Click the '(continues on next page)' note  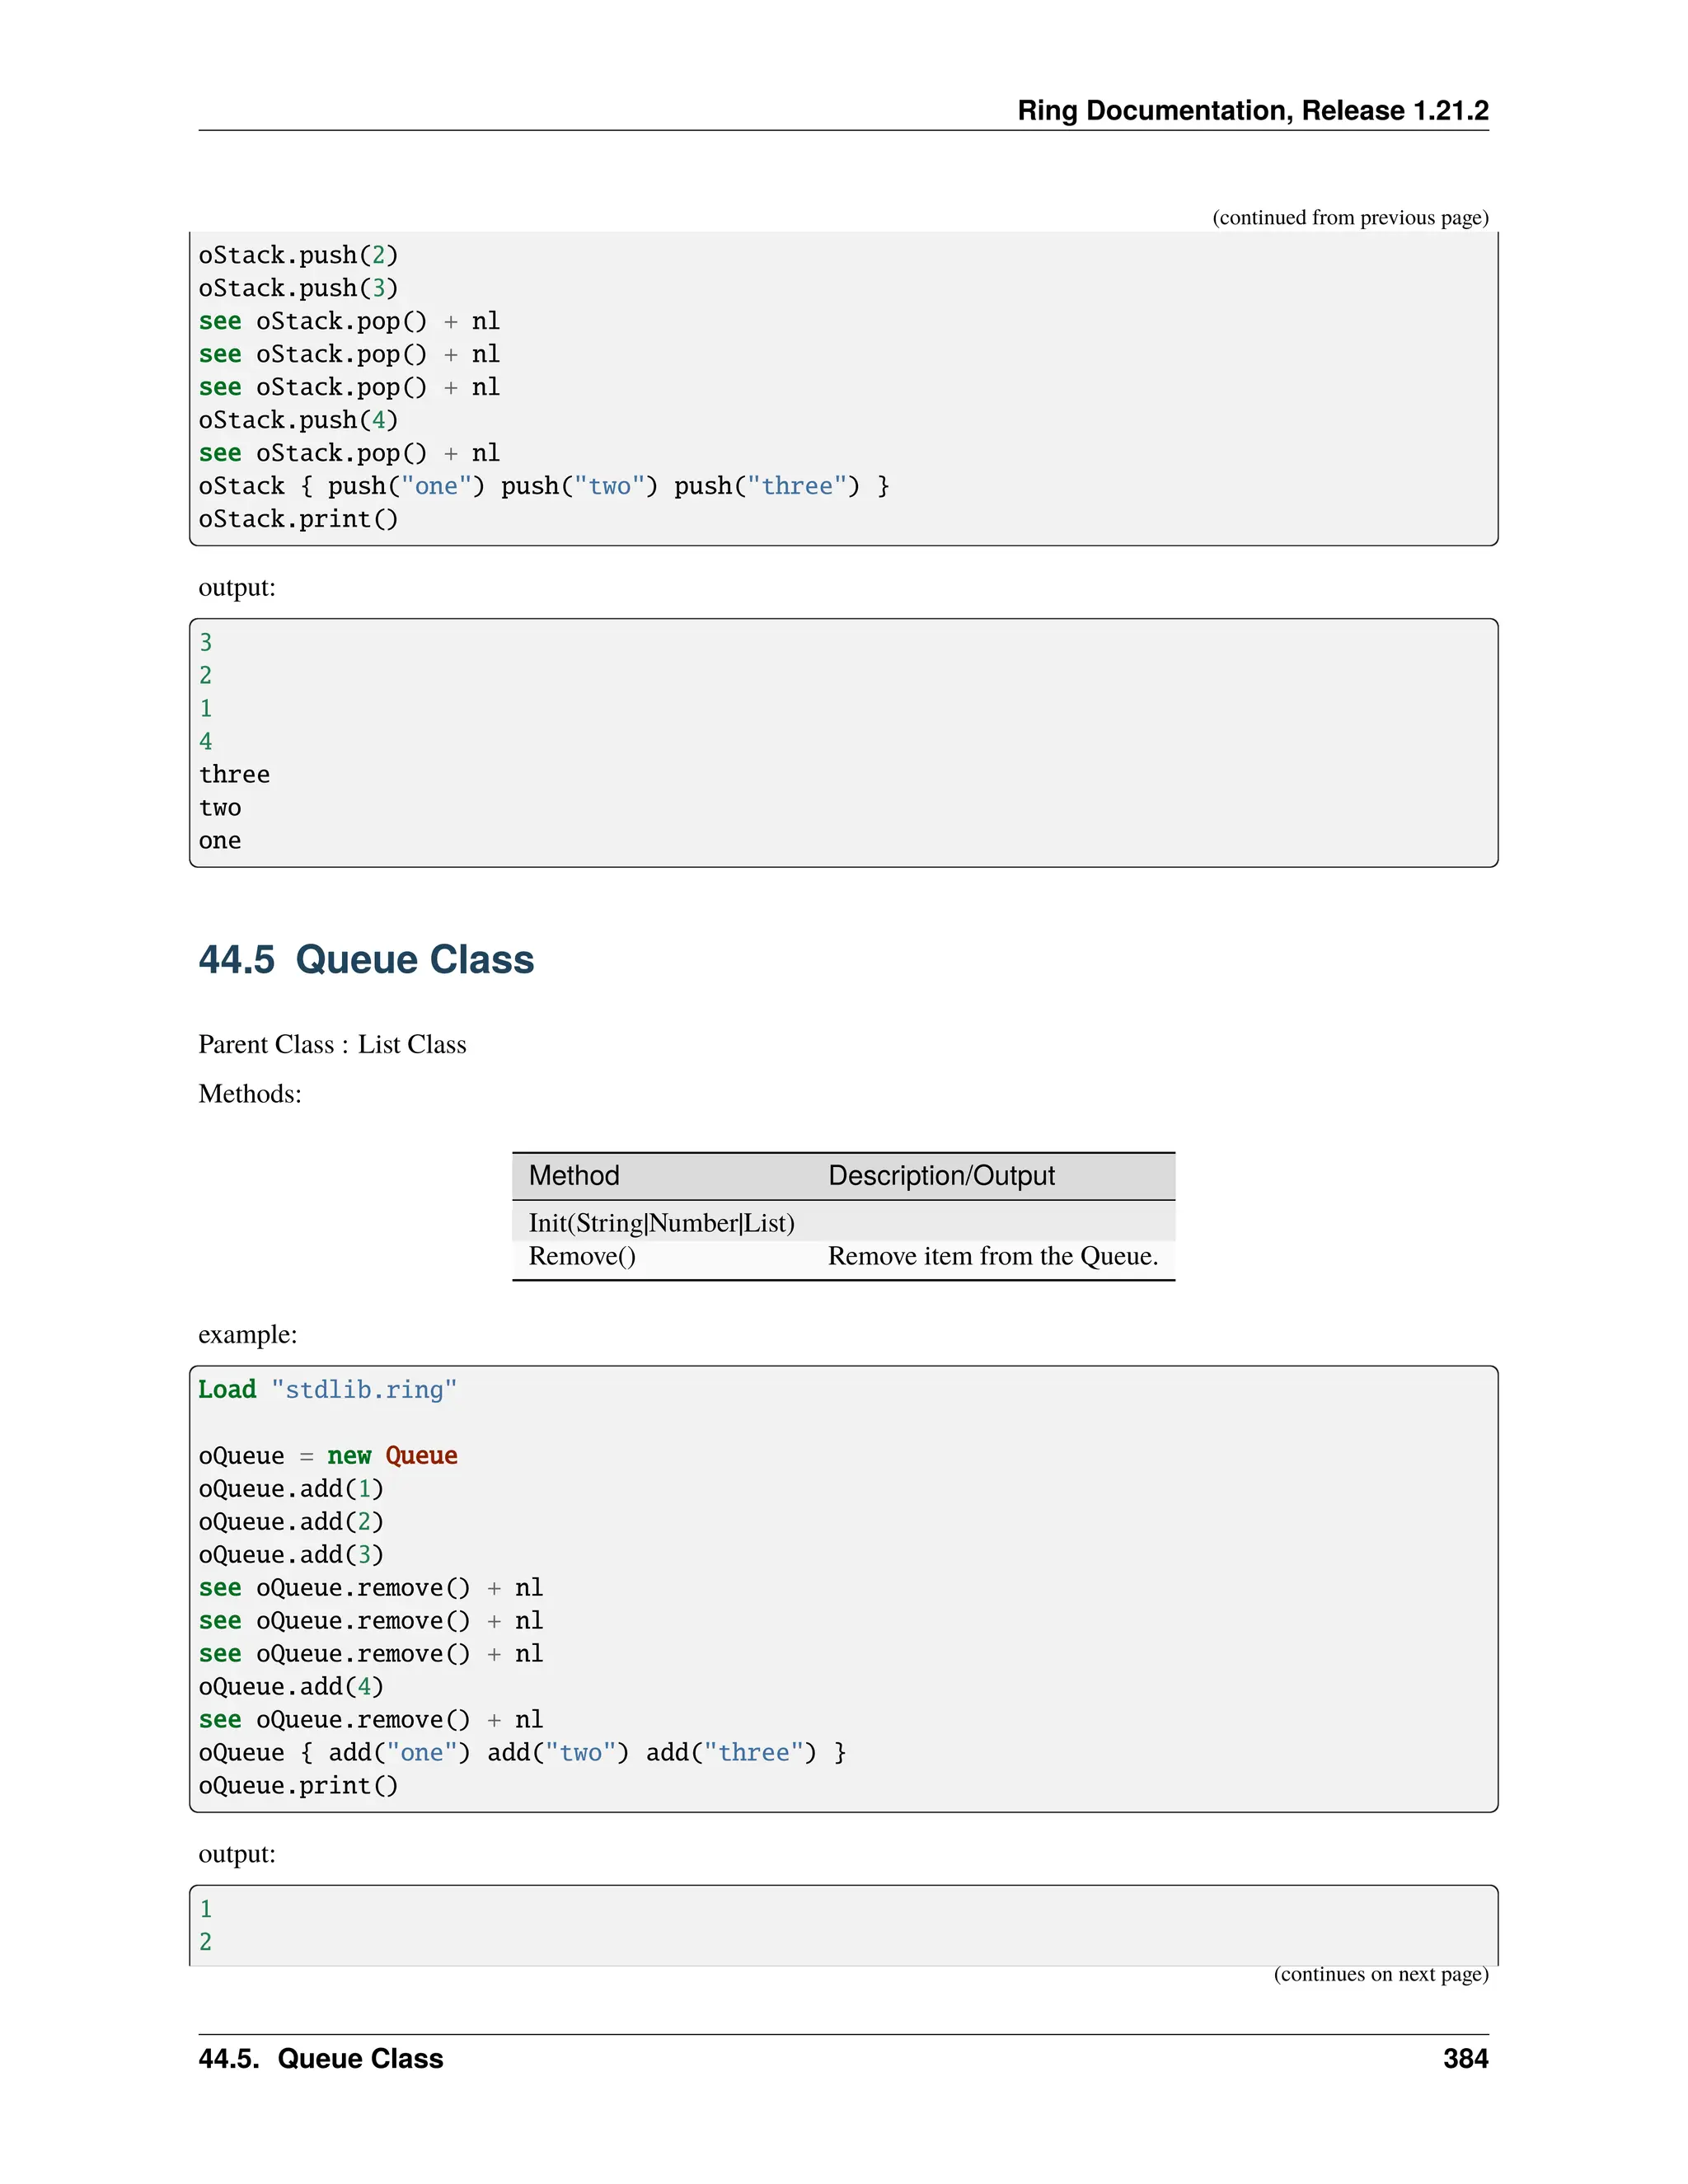coord(1380,1974)
